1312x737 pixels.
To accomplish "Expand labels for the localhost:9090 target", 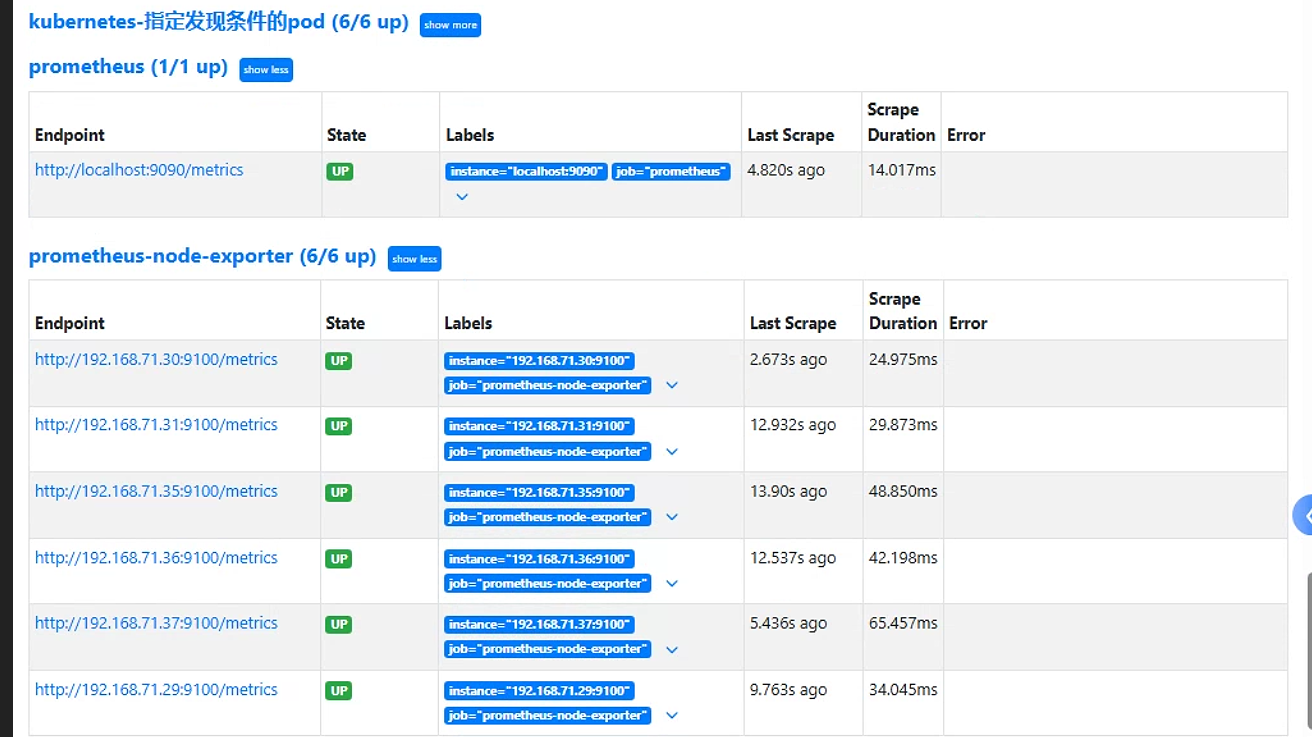I will click(x=462, y=197).
